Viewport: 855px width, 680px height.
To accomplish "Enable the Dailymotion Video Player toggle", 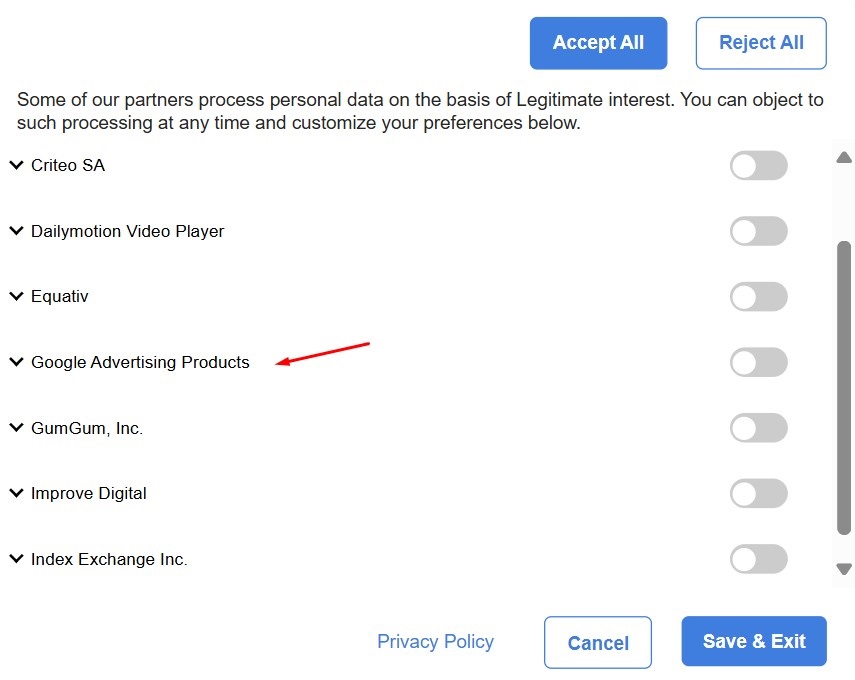I will (x=758, y=230).
